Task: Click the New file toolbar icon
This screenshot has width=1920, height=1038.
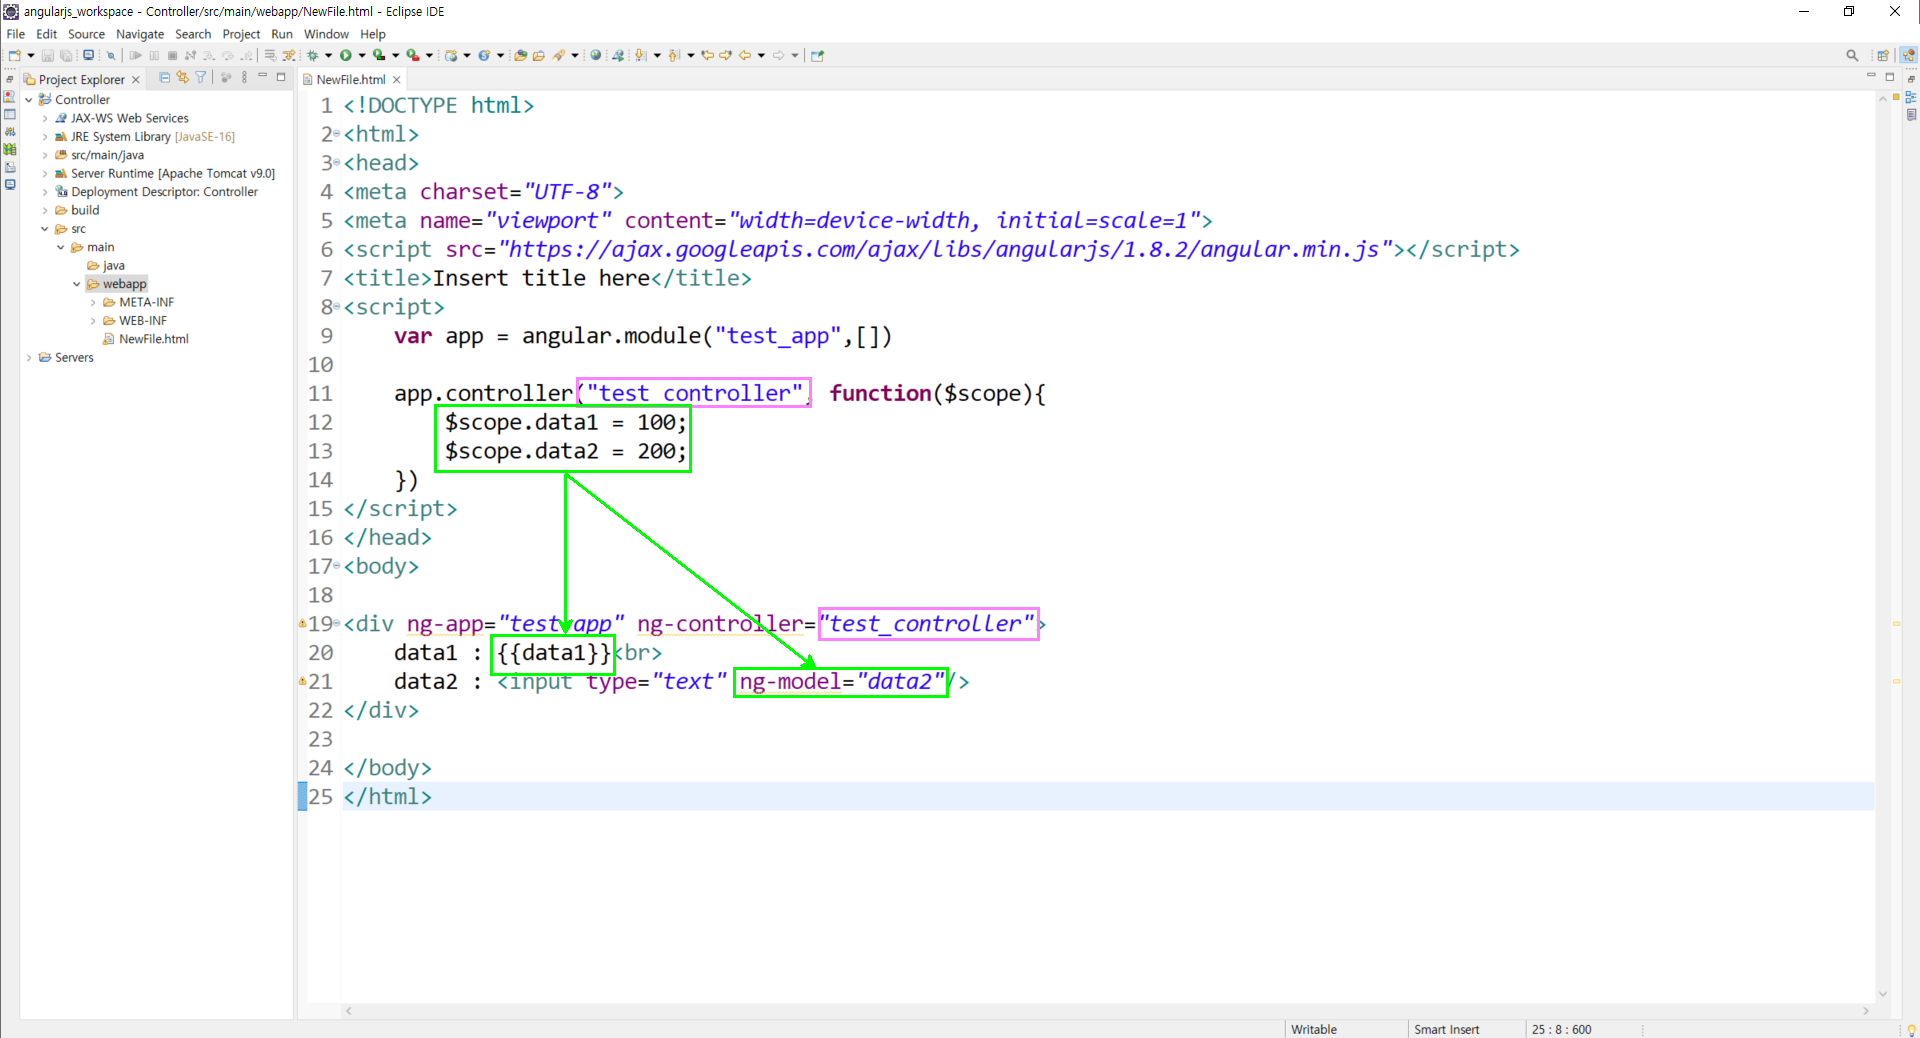Action: (15, 56)
